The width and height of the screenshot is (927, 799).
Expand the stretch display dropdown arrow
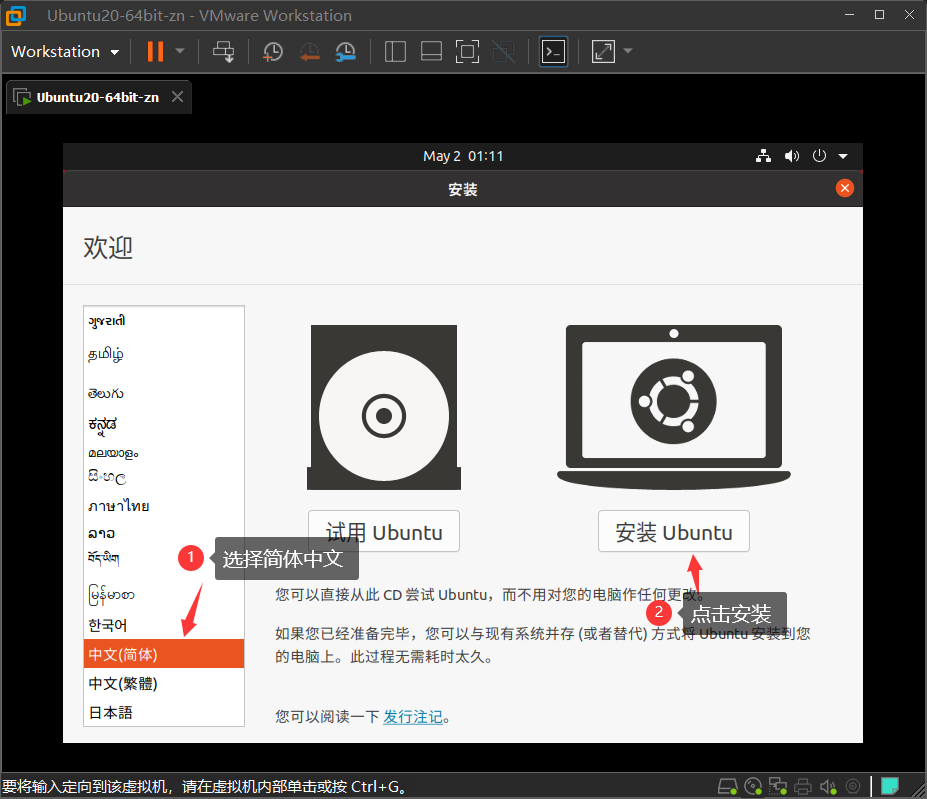(x=628, y=51)
